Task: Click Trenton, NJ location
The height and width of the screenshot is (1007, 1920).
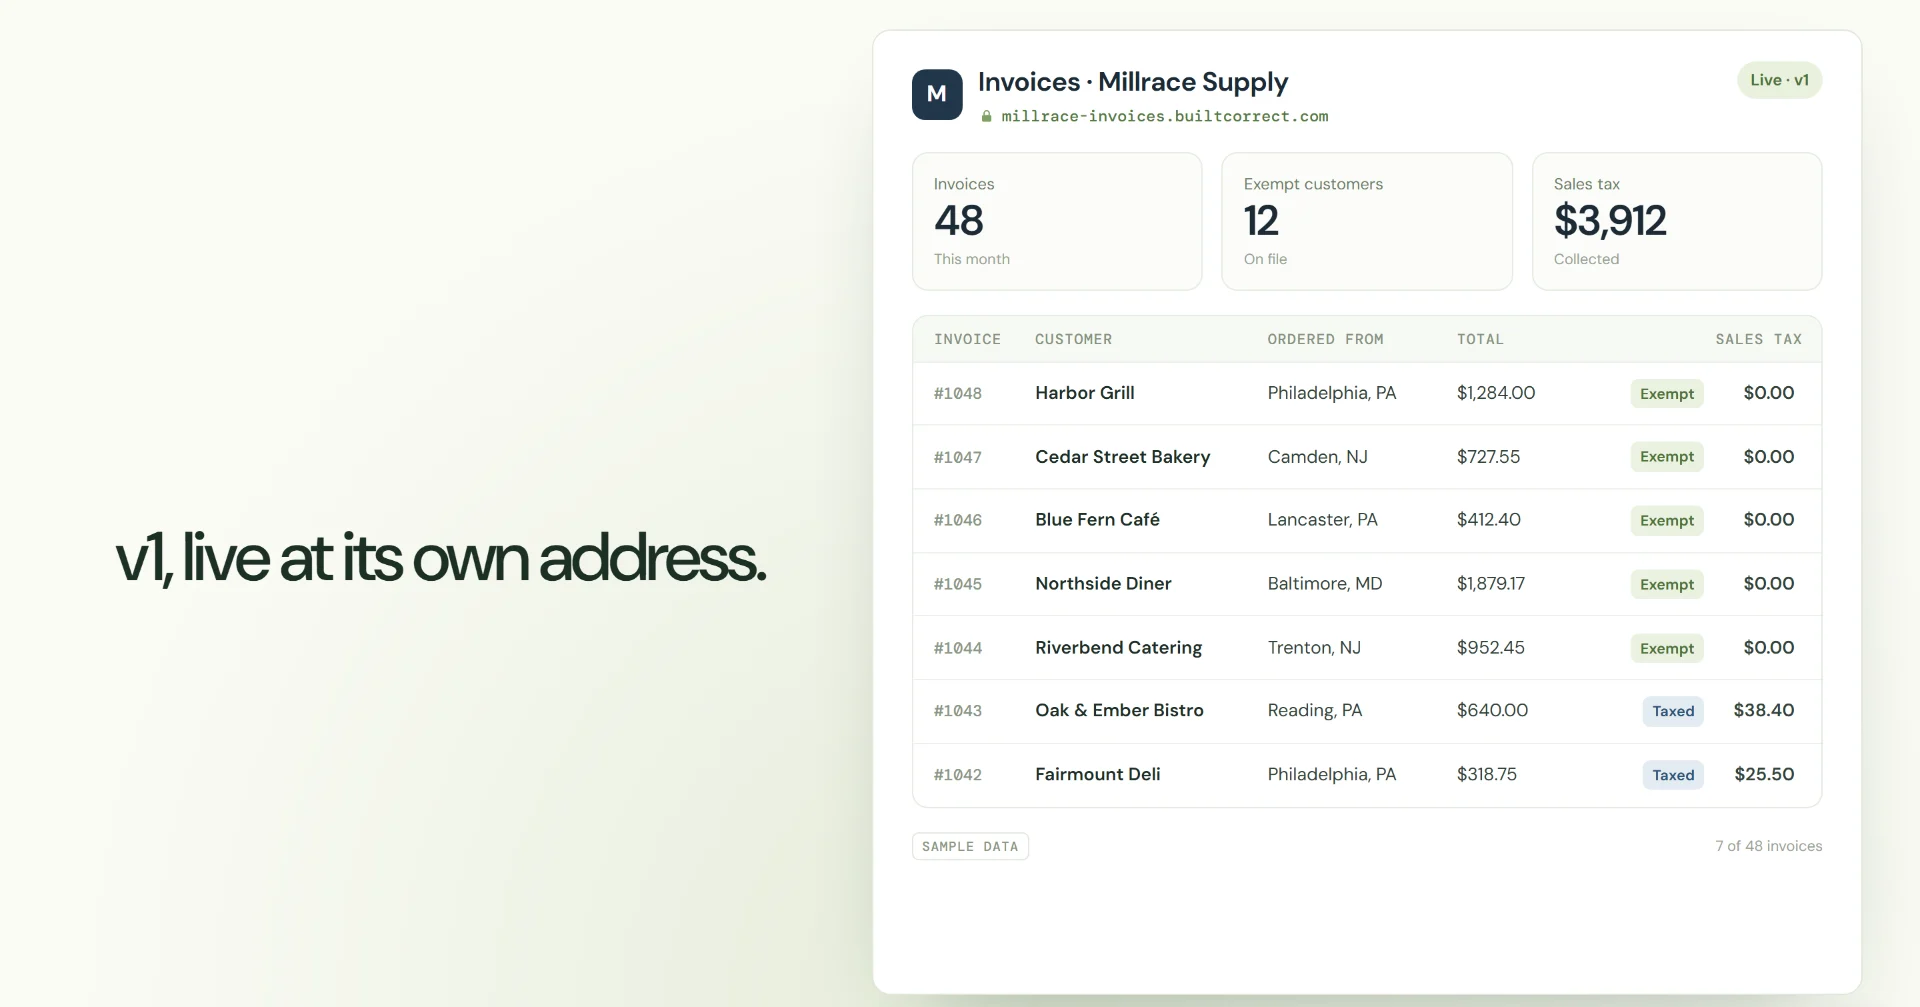Action: coord(1314,648)
